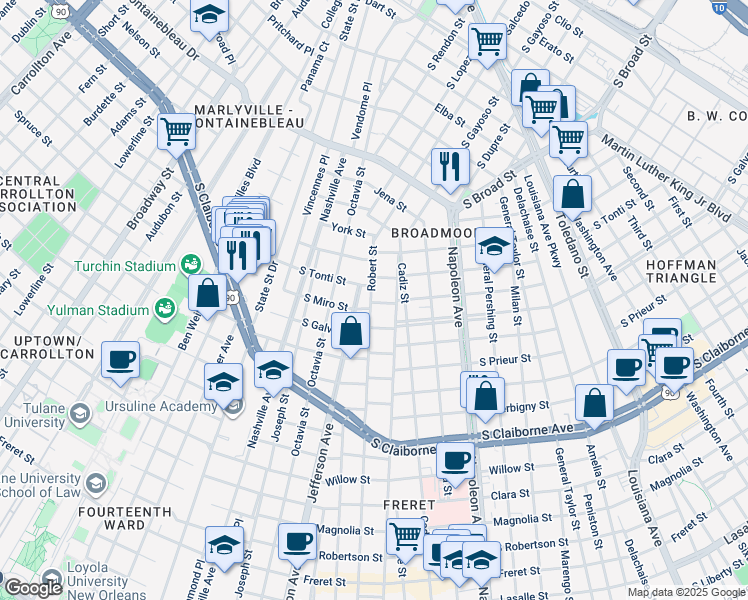Open the school marker near Fontainebleau Dr
The width and height of the screenshot is (748, 600).
[x=209, y=17]
